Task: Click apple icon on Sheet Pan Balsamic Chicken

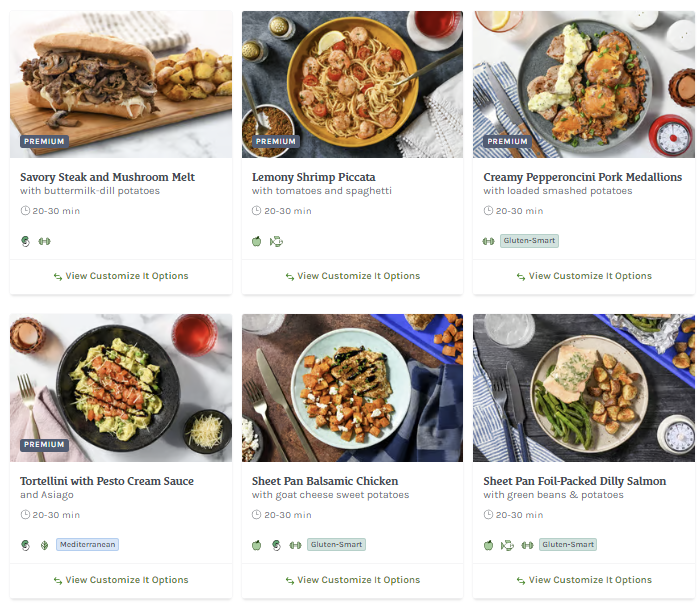Action: click(x=256, y=545)
